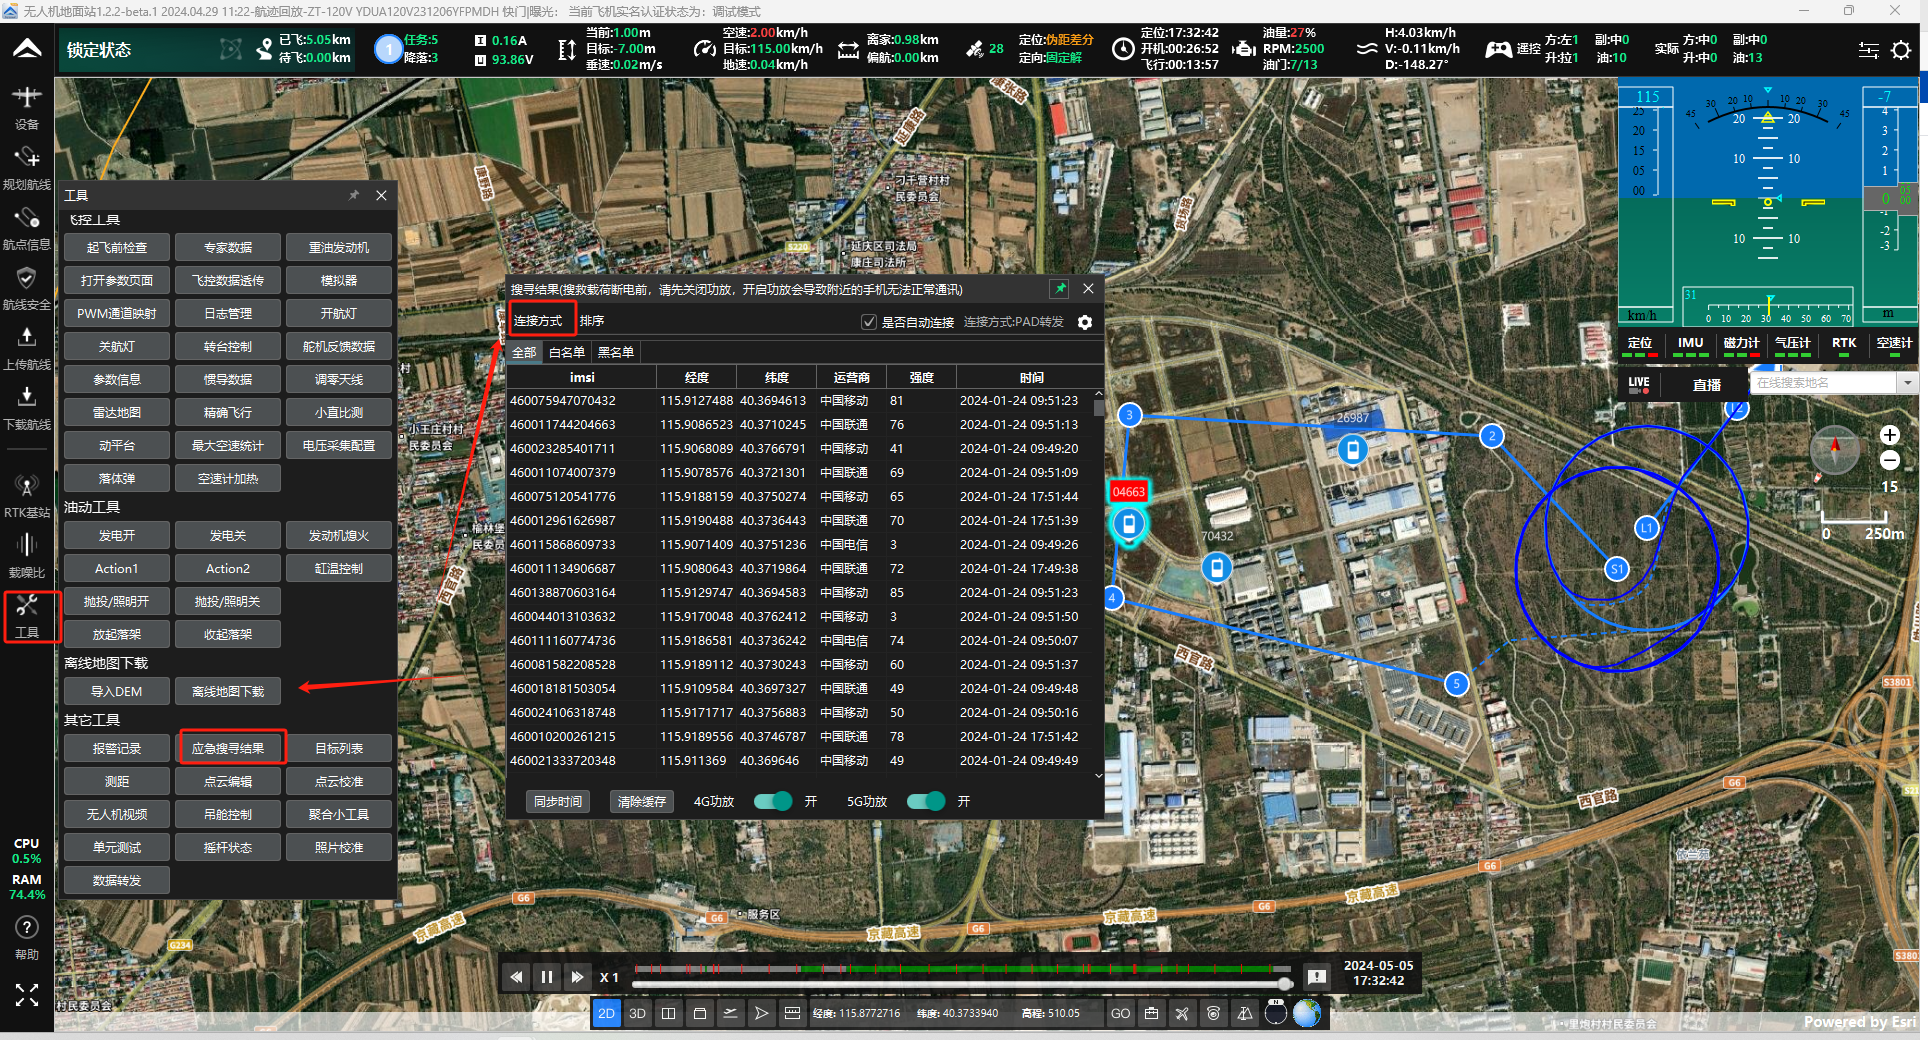Click the LIVE camera recording icon
Image resolution: width=1928 pixels, height=1040 pixels.
pos(1638,384)
